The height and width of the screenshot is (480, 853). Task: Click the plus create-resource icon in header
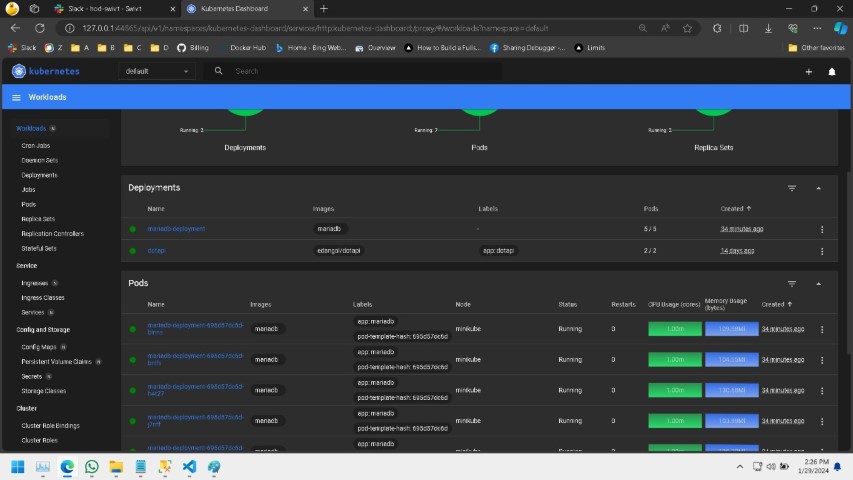[808, 72]
